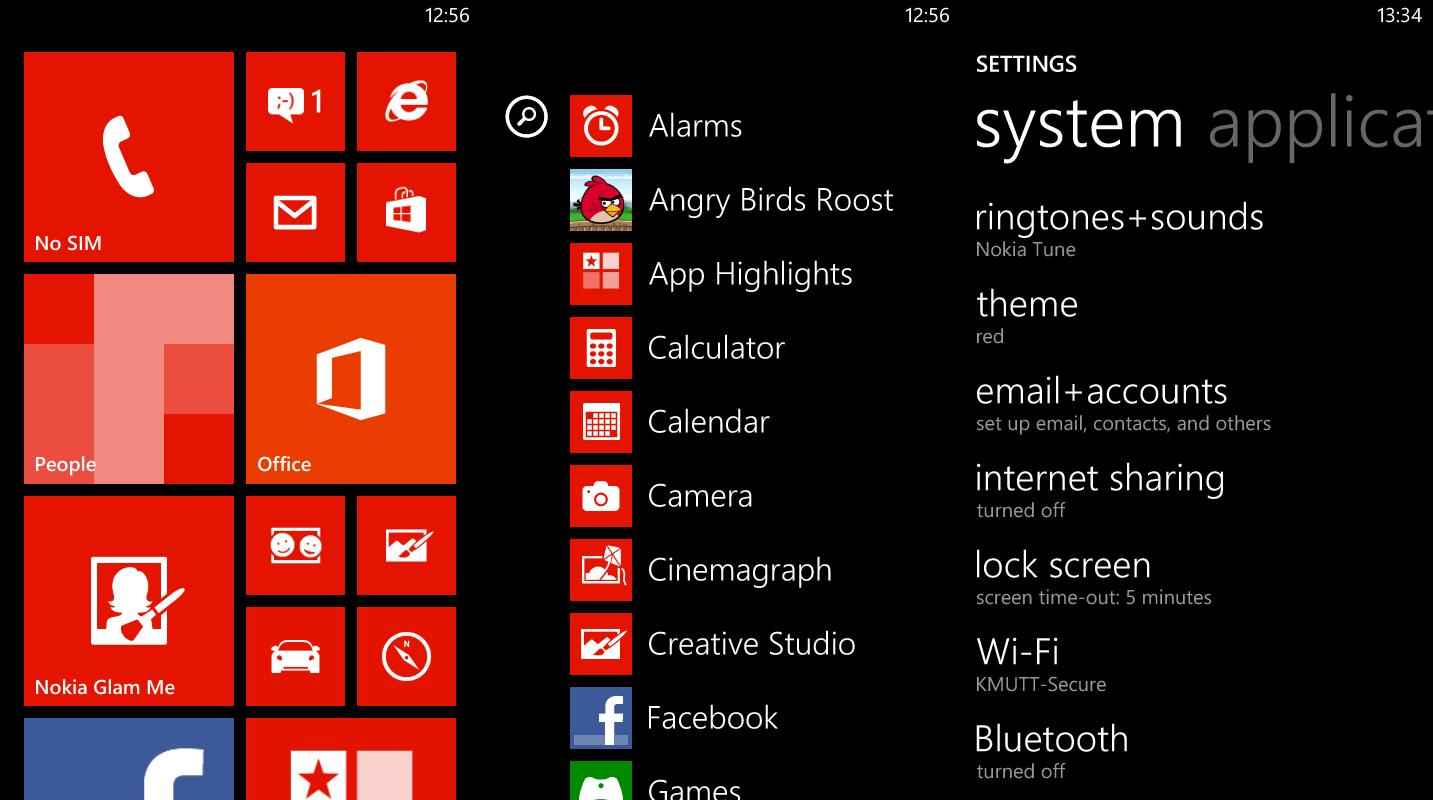1433x800 pixels.
Task: Click the 'screen time-out: 5 minutes' text
Action: pos(1093,598)
